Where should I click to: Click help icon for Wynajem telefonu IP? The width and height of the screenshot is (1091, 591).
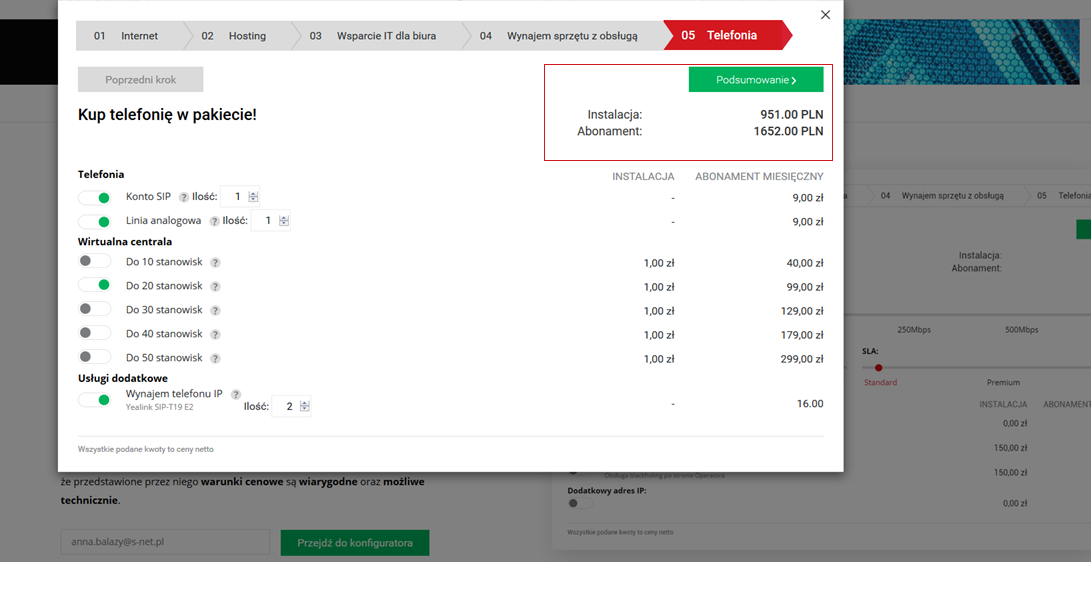236,395
